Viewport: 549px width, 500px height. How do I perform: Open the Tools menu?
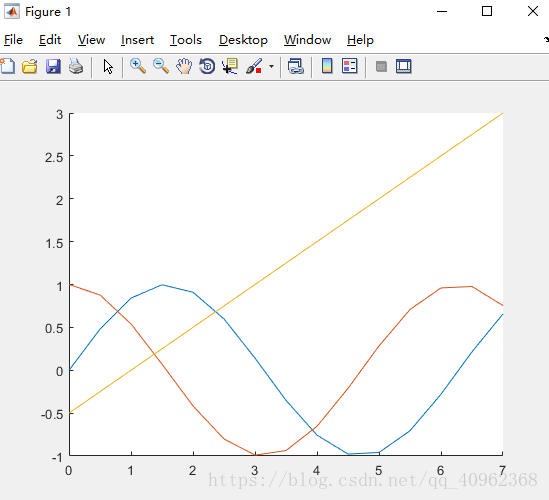(186, 40)
